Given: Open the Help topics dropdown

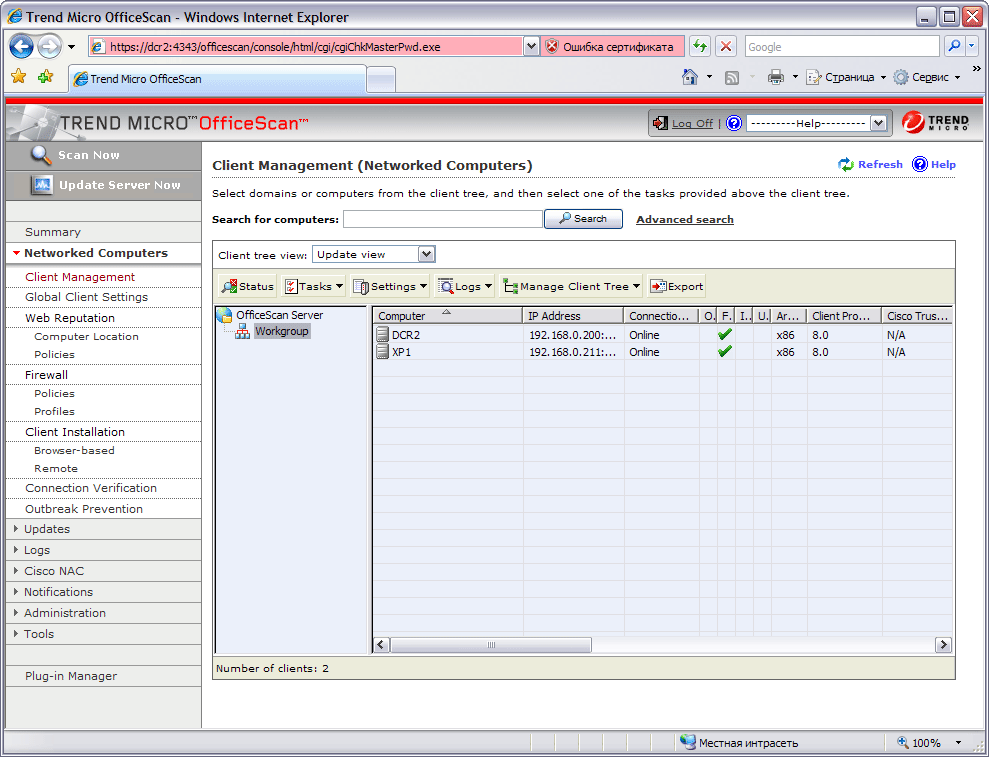Looking at the screenshot, I should pyautogui.click(x=817, y=123).
